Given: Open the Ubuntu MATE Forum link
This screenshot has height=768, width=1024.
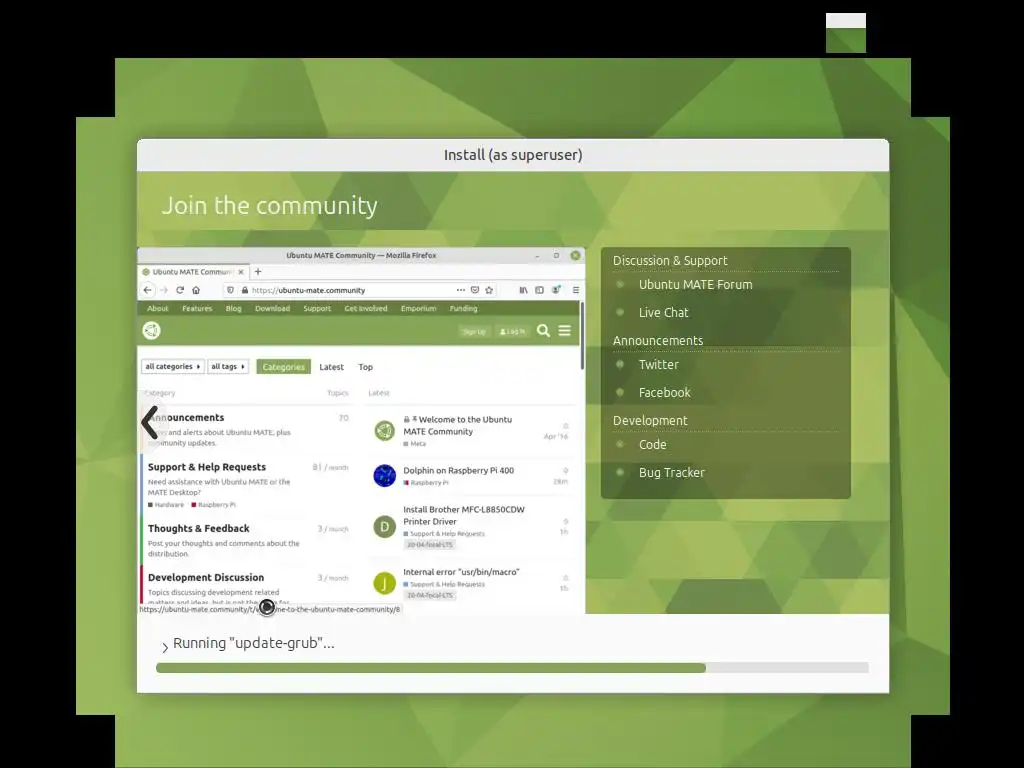Looking at the screenshot, I should [695, 285].
